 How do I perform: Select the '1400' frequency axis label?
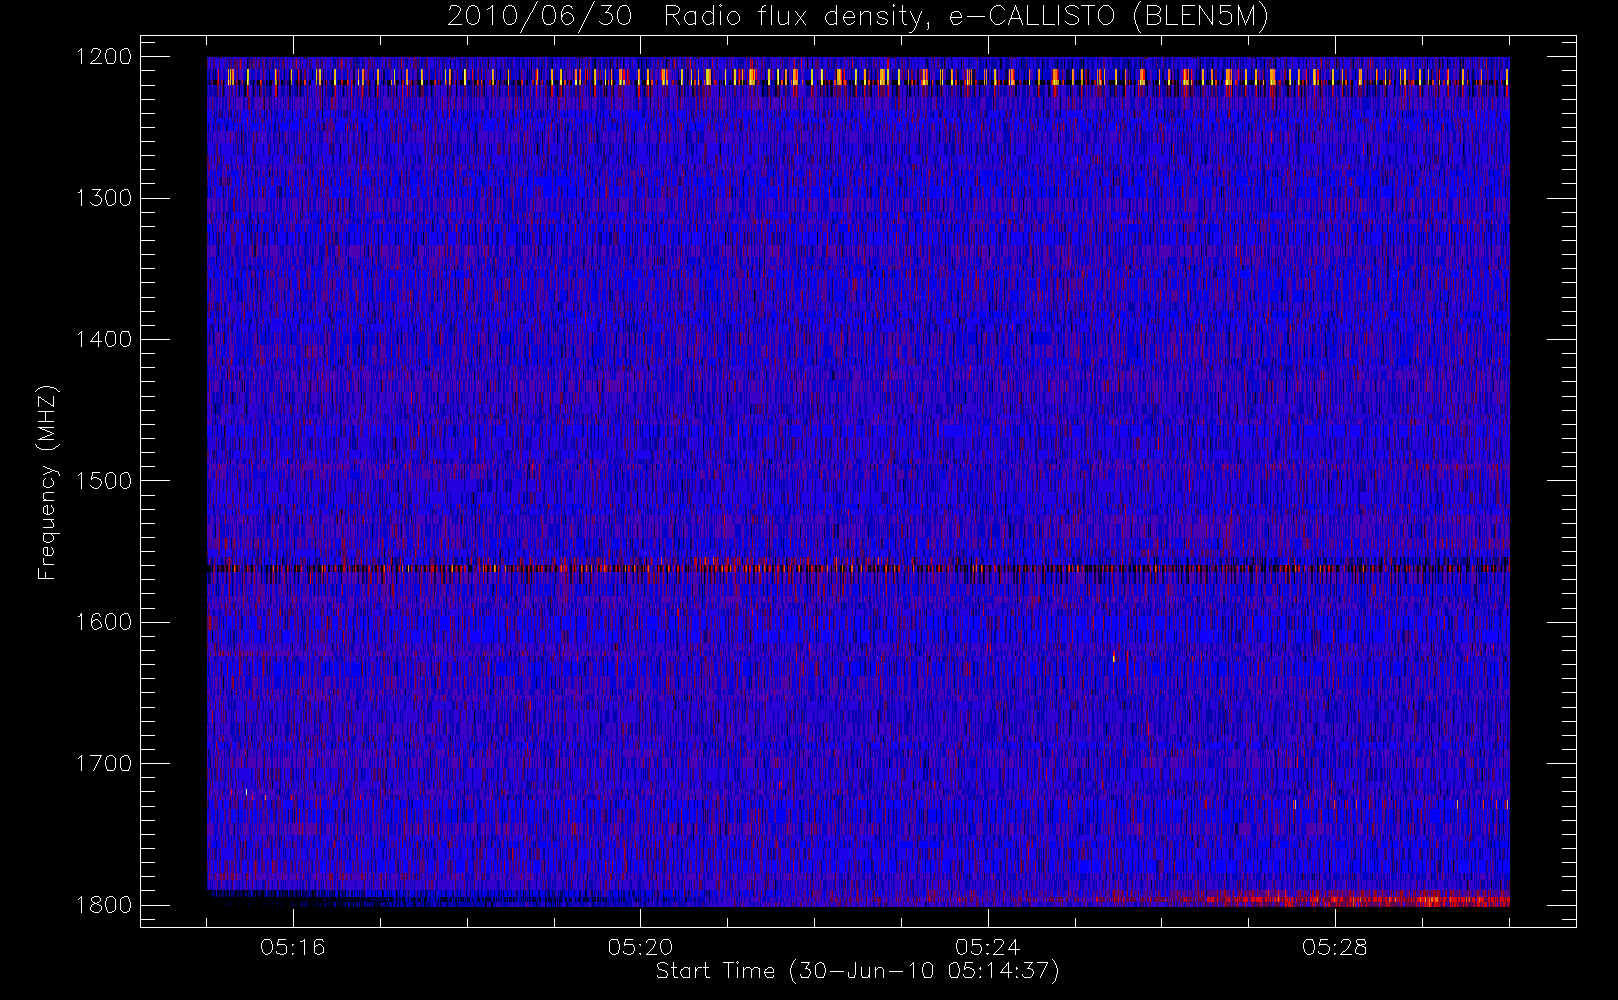tap(104, 339)
